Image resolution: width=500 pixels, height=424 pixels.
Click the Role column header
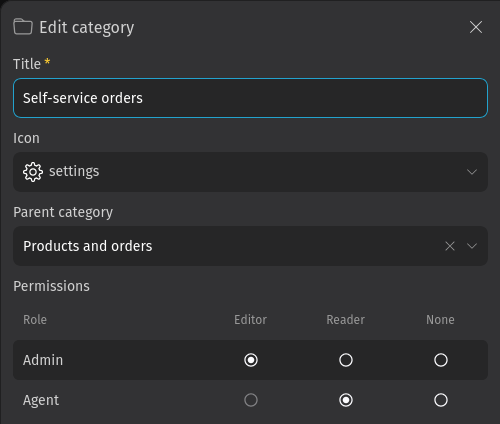point(35,320)
